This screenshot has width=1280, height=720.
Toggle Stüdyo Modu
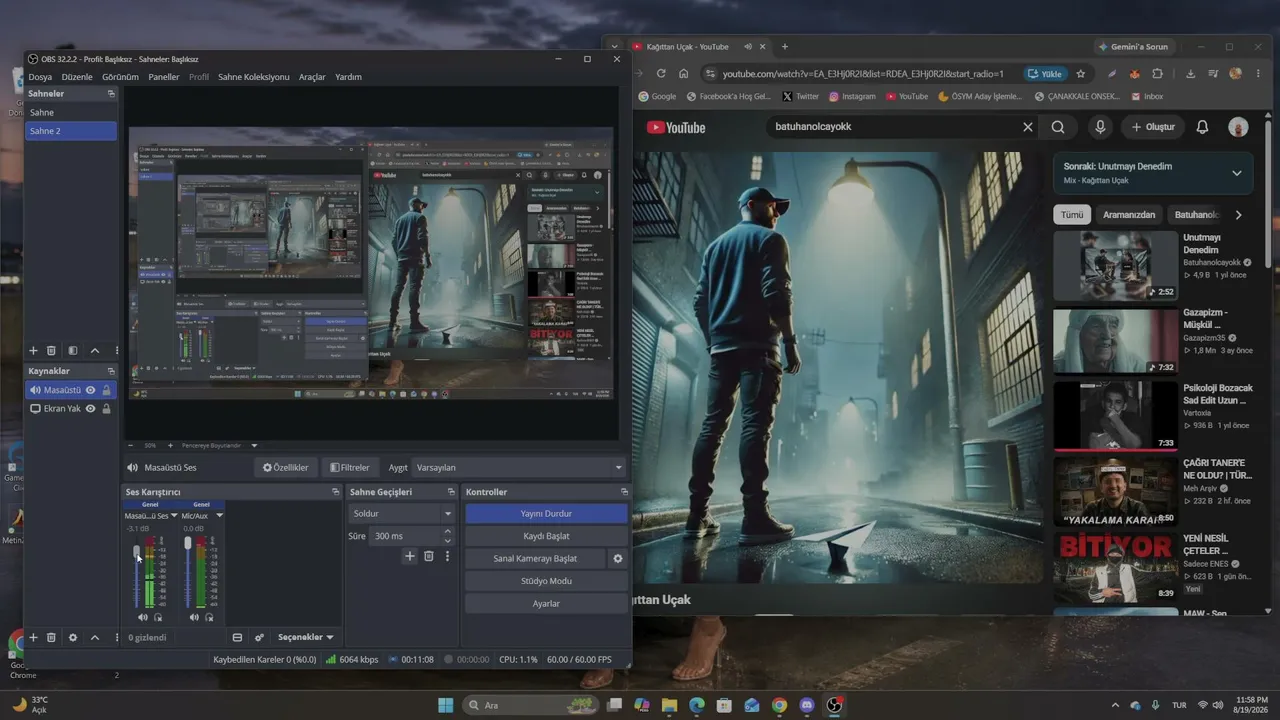point(546,581)
